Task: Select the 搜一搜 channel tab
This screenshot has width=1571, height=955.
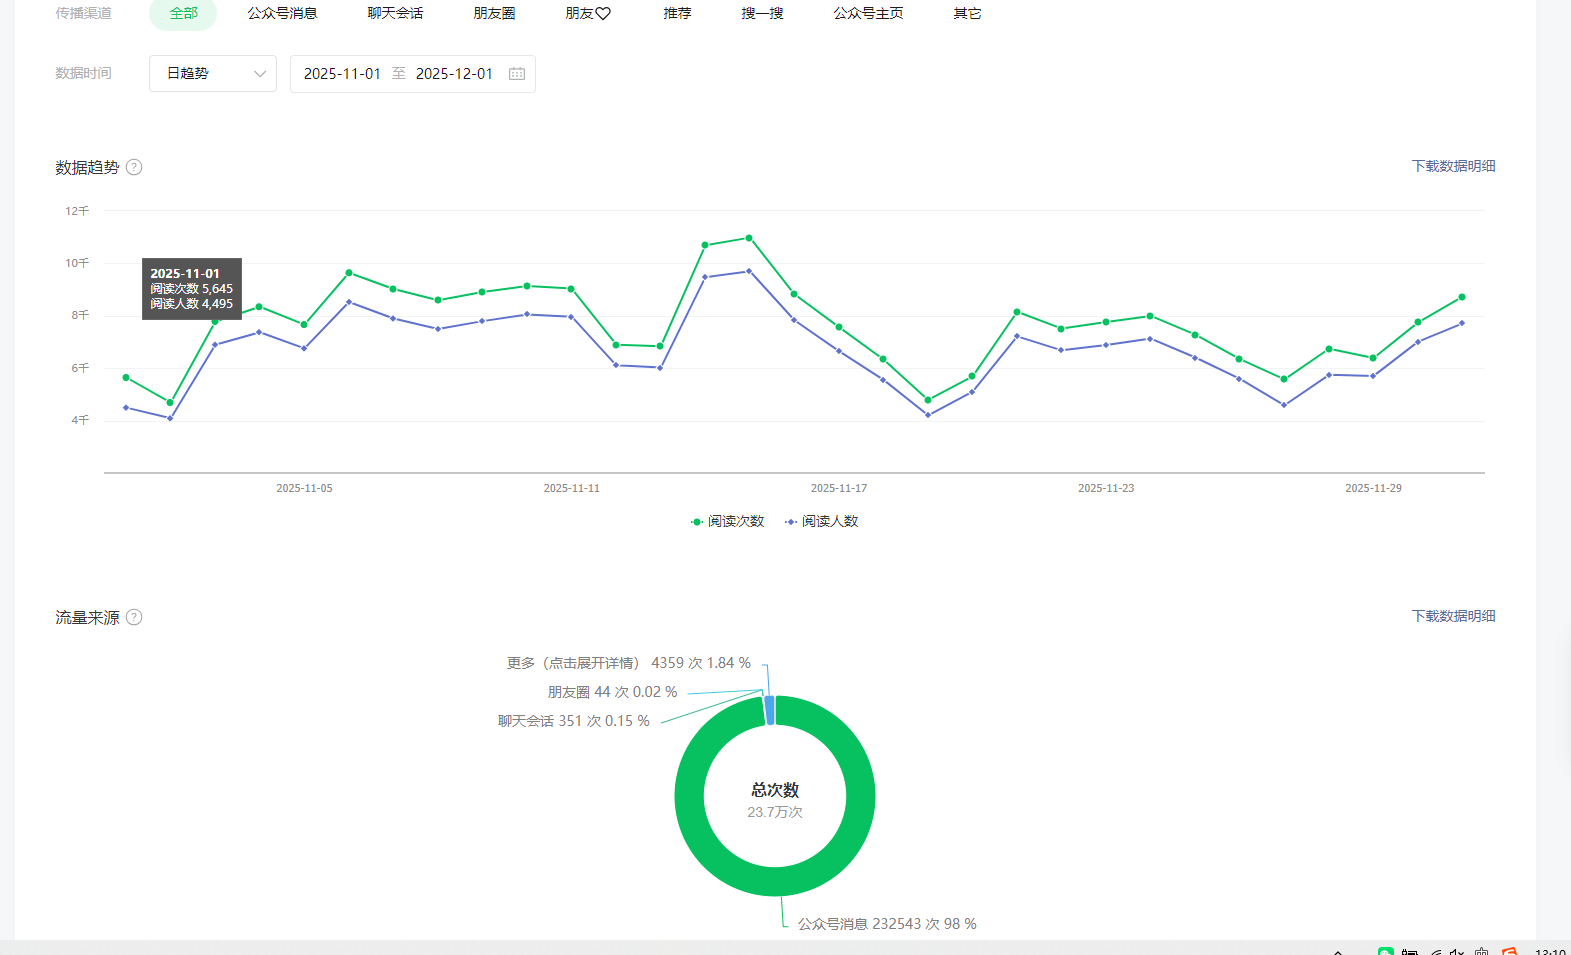Action: pos(762,14)
